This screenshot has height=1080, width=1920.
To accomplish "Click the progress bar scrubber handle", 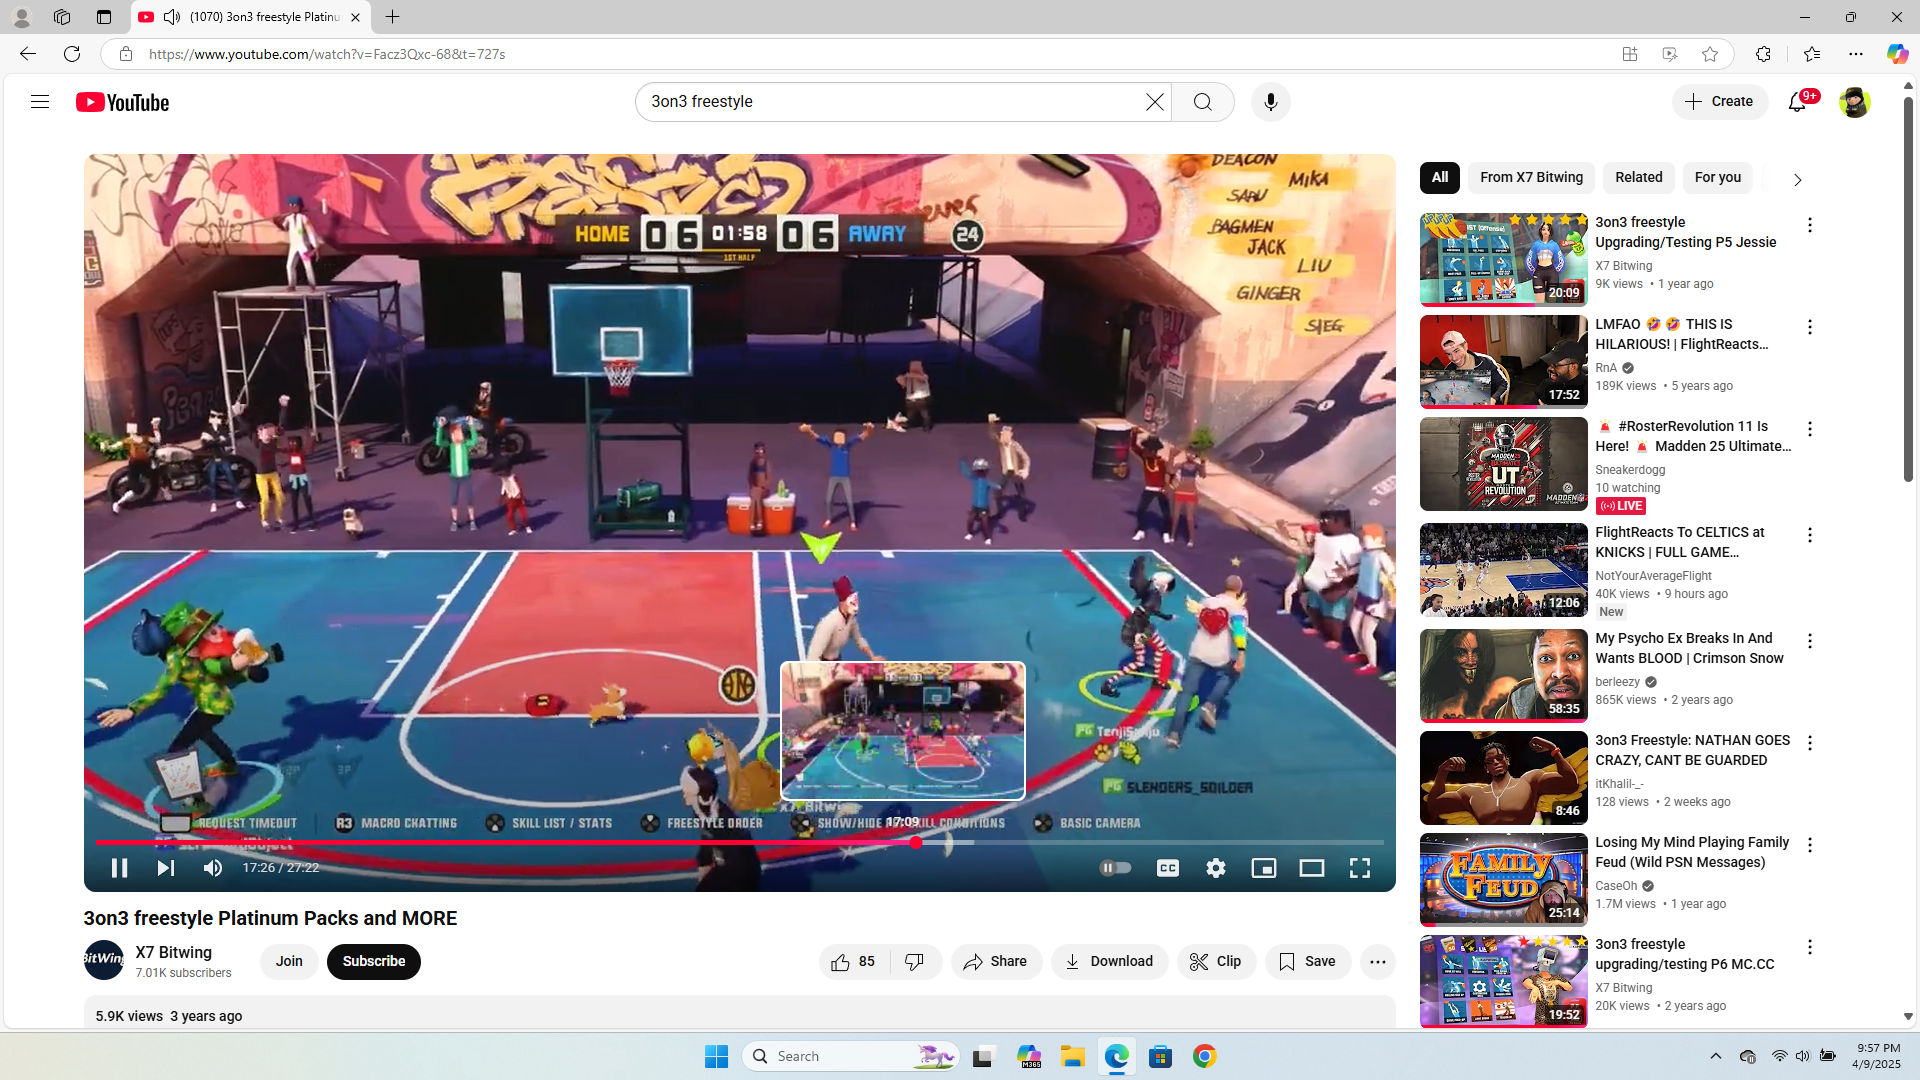I will pyautogui.click(x=916, y=843).
